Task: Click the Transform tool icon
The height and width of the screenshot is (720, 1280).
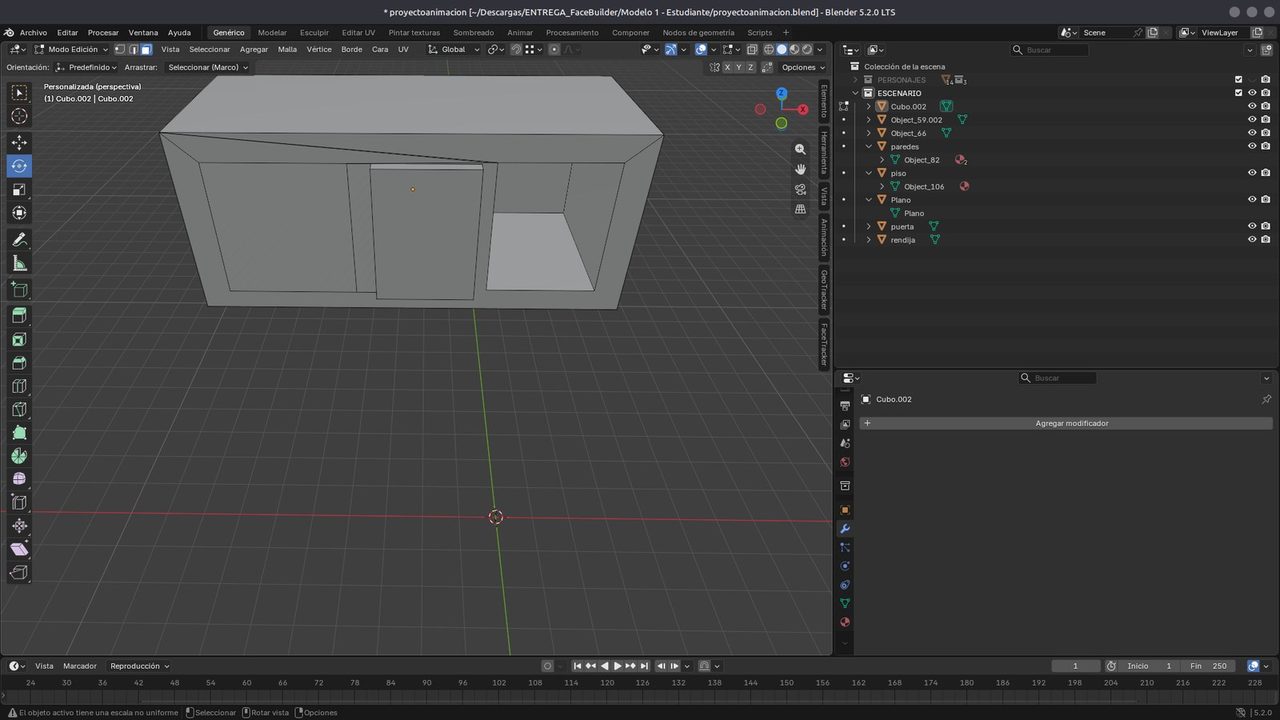Action: tap(19, 213)
